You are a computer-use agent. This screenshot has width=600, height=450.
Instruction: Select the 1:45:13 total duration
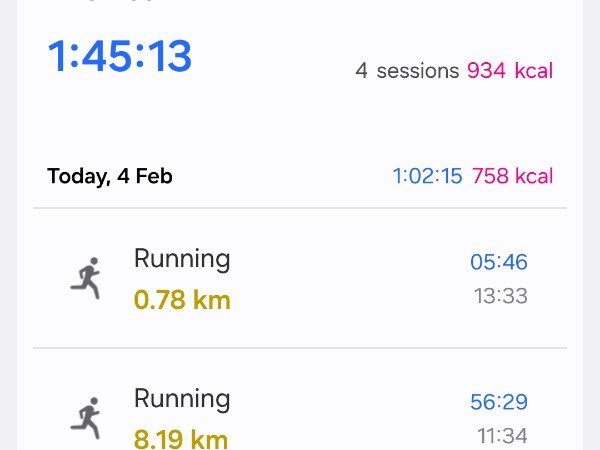click(119, 57)
